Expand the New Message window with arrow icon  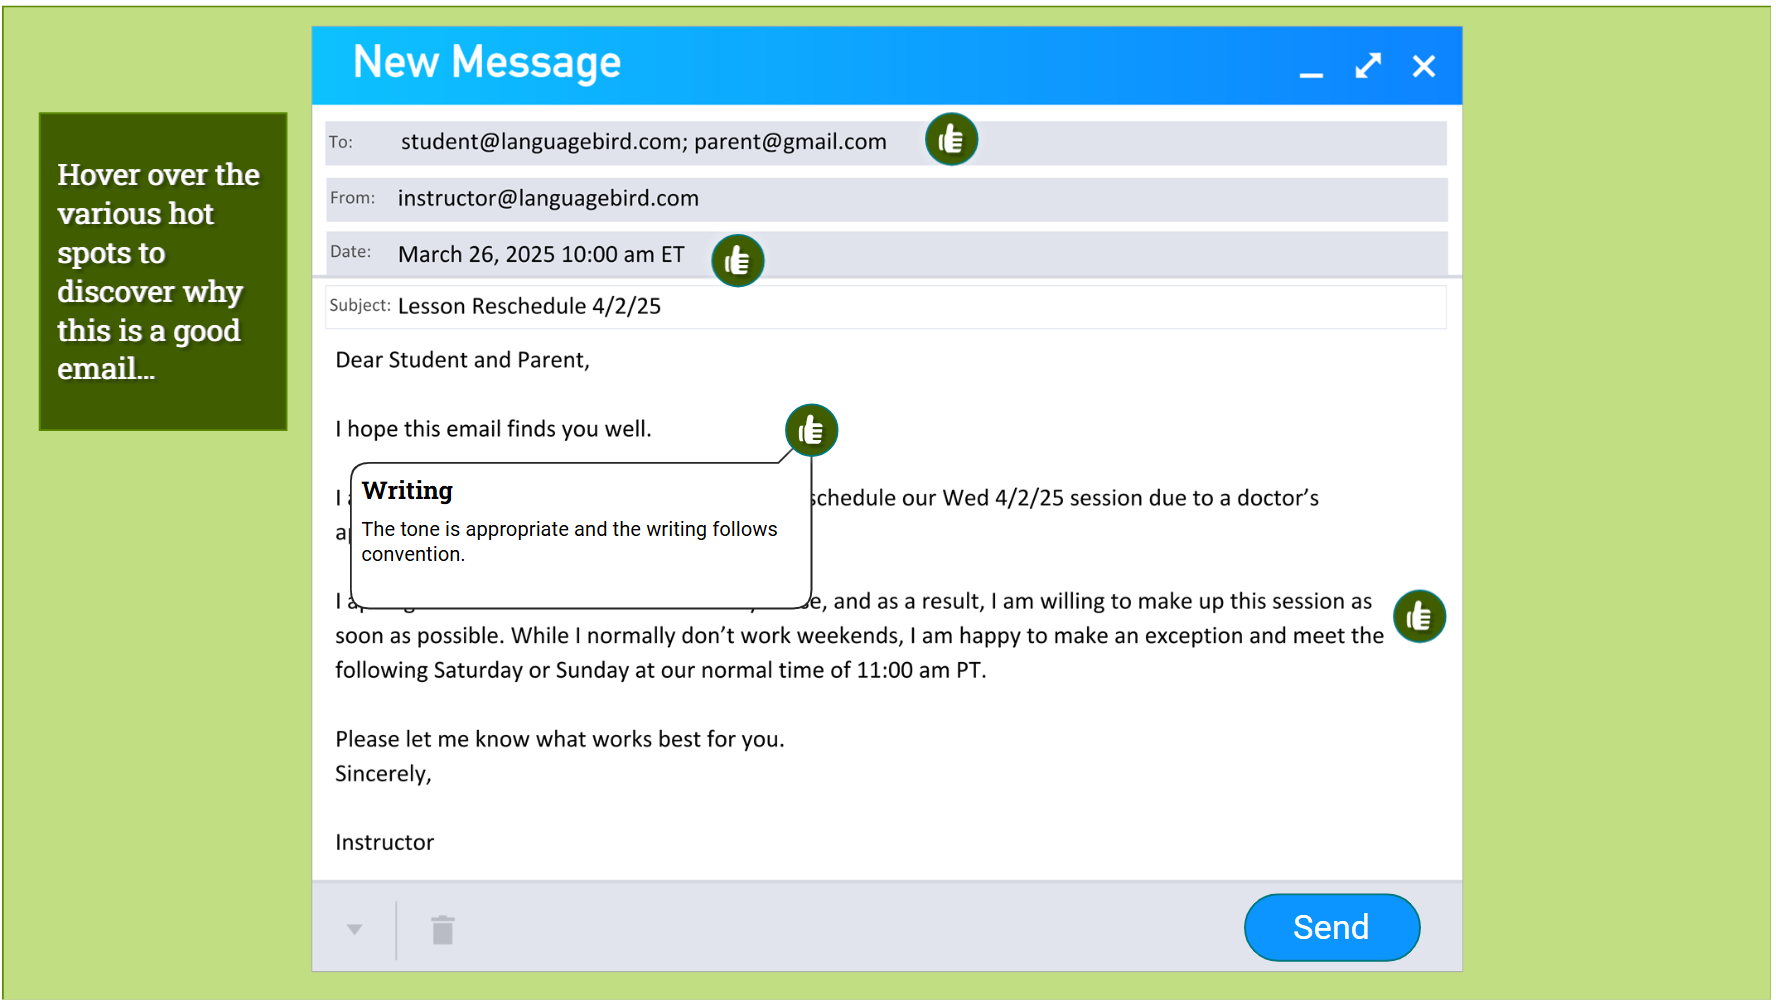pos(1368,66)
